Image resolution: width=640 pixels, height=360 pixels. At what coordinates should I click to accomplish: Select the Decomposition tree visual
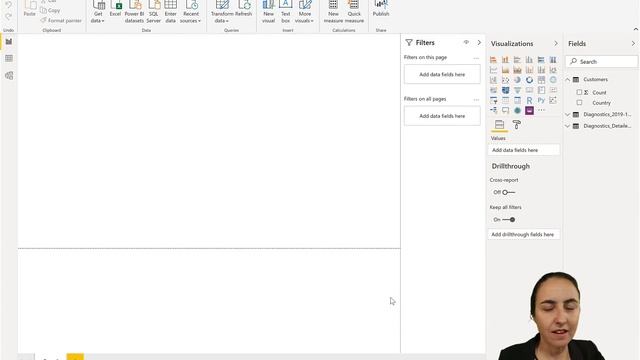click(493, 111)
